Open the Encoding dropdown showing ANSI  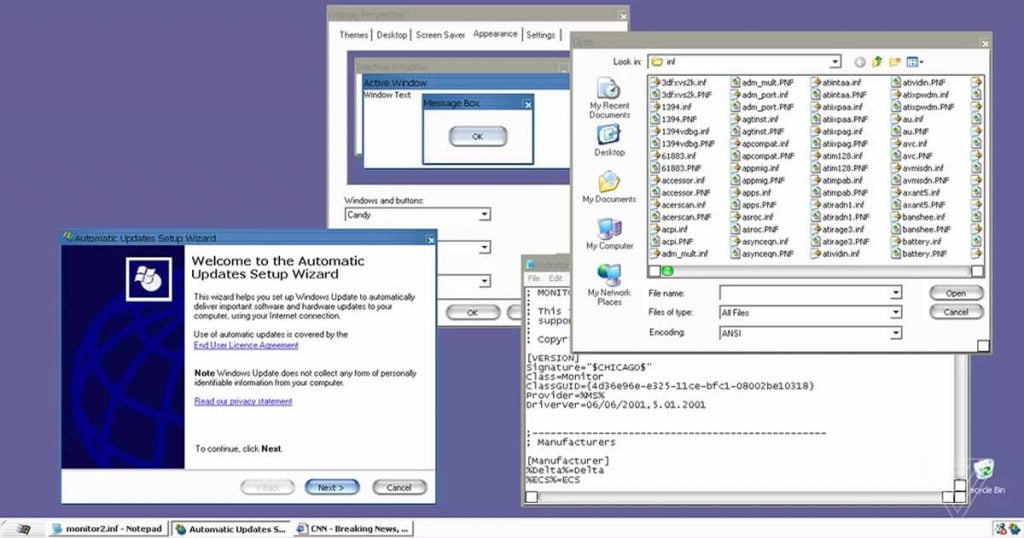click(x=895, y=333)
